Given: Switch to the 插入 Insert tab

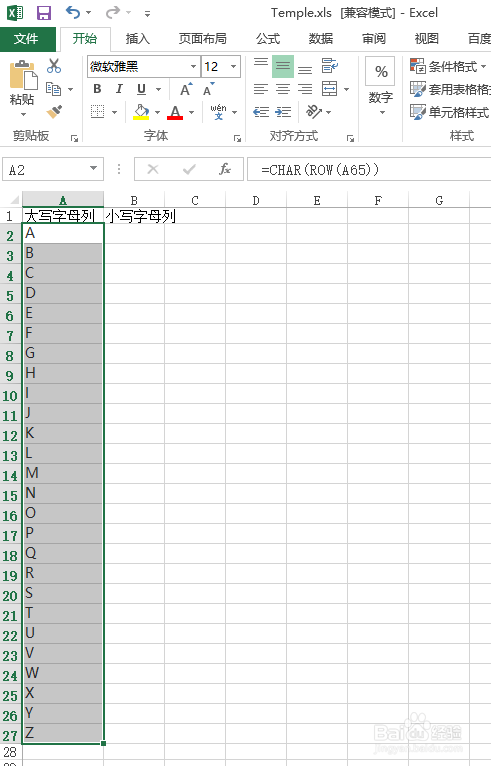Looking at the screenshot, I should pos(137,39).
